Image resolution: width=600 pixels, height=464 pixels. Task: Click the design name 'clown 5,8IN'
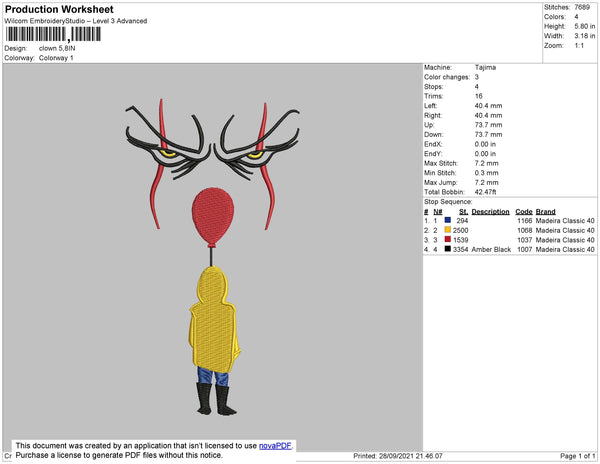(57, 49)
